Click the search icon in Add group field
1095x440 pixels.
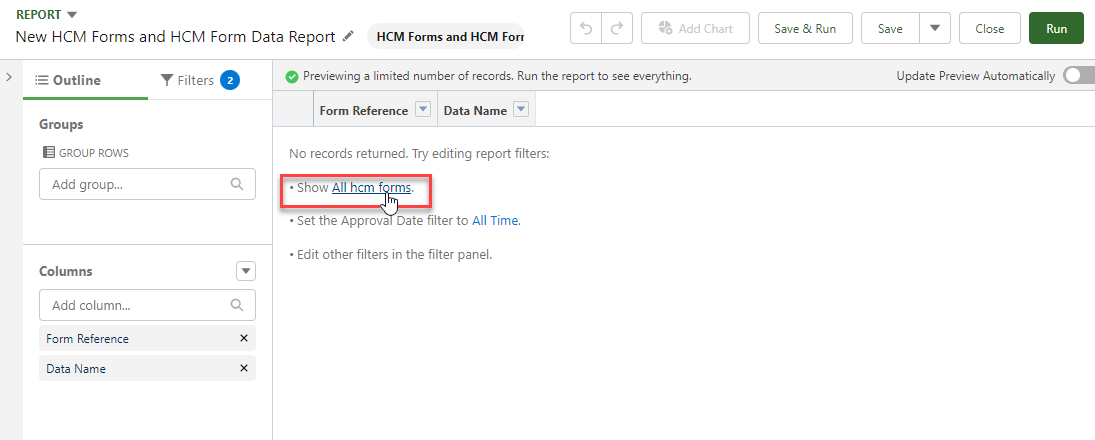coord(237,184)
